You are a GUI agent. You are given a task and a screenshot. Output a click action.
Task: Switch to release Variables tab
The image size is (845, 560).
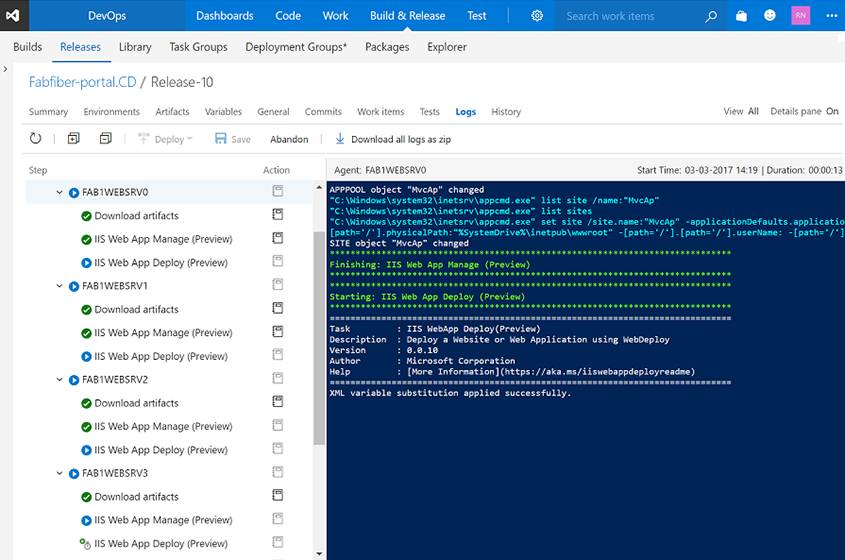coord(223,112)
